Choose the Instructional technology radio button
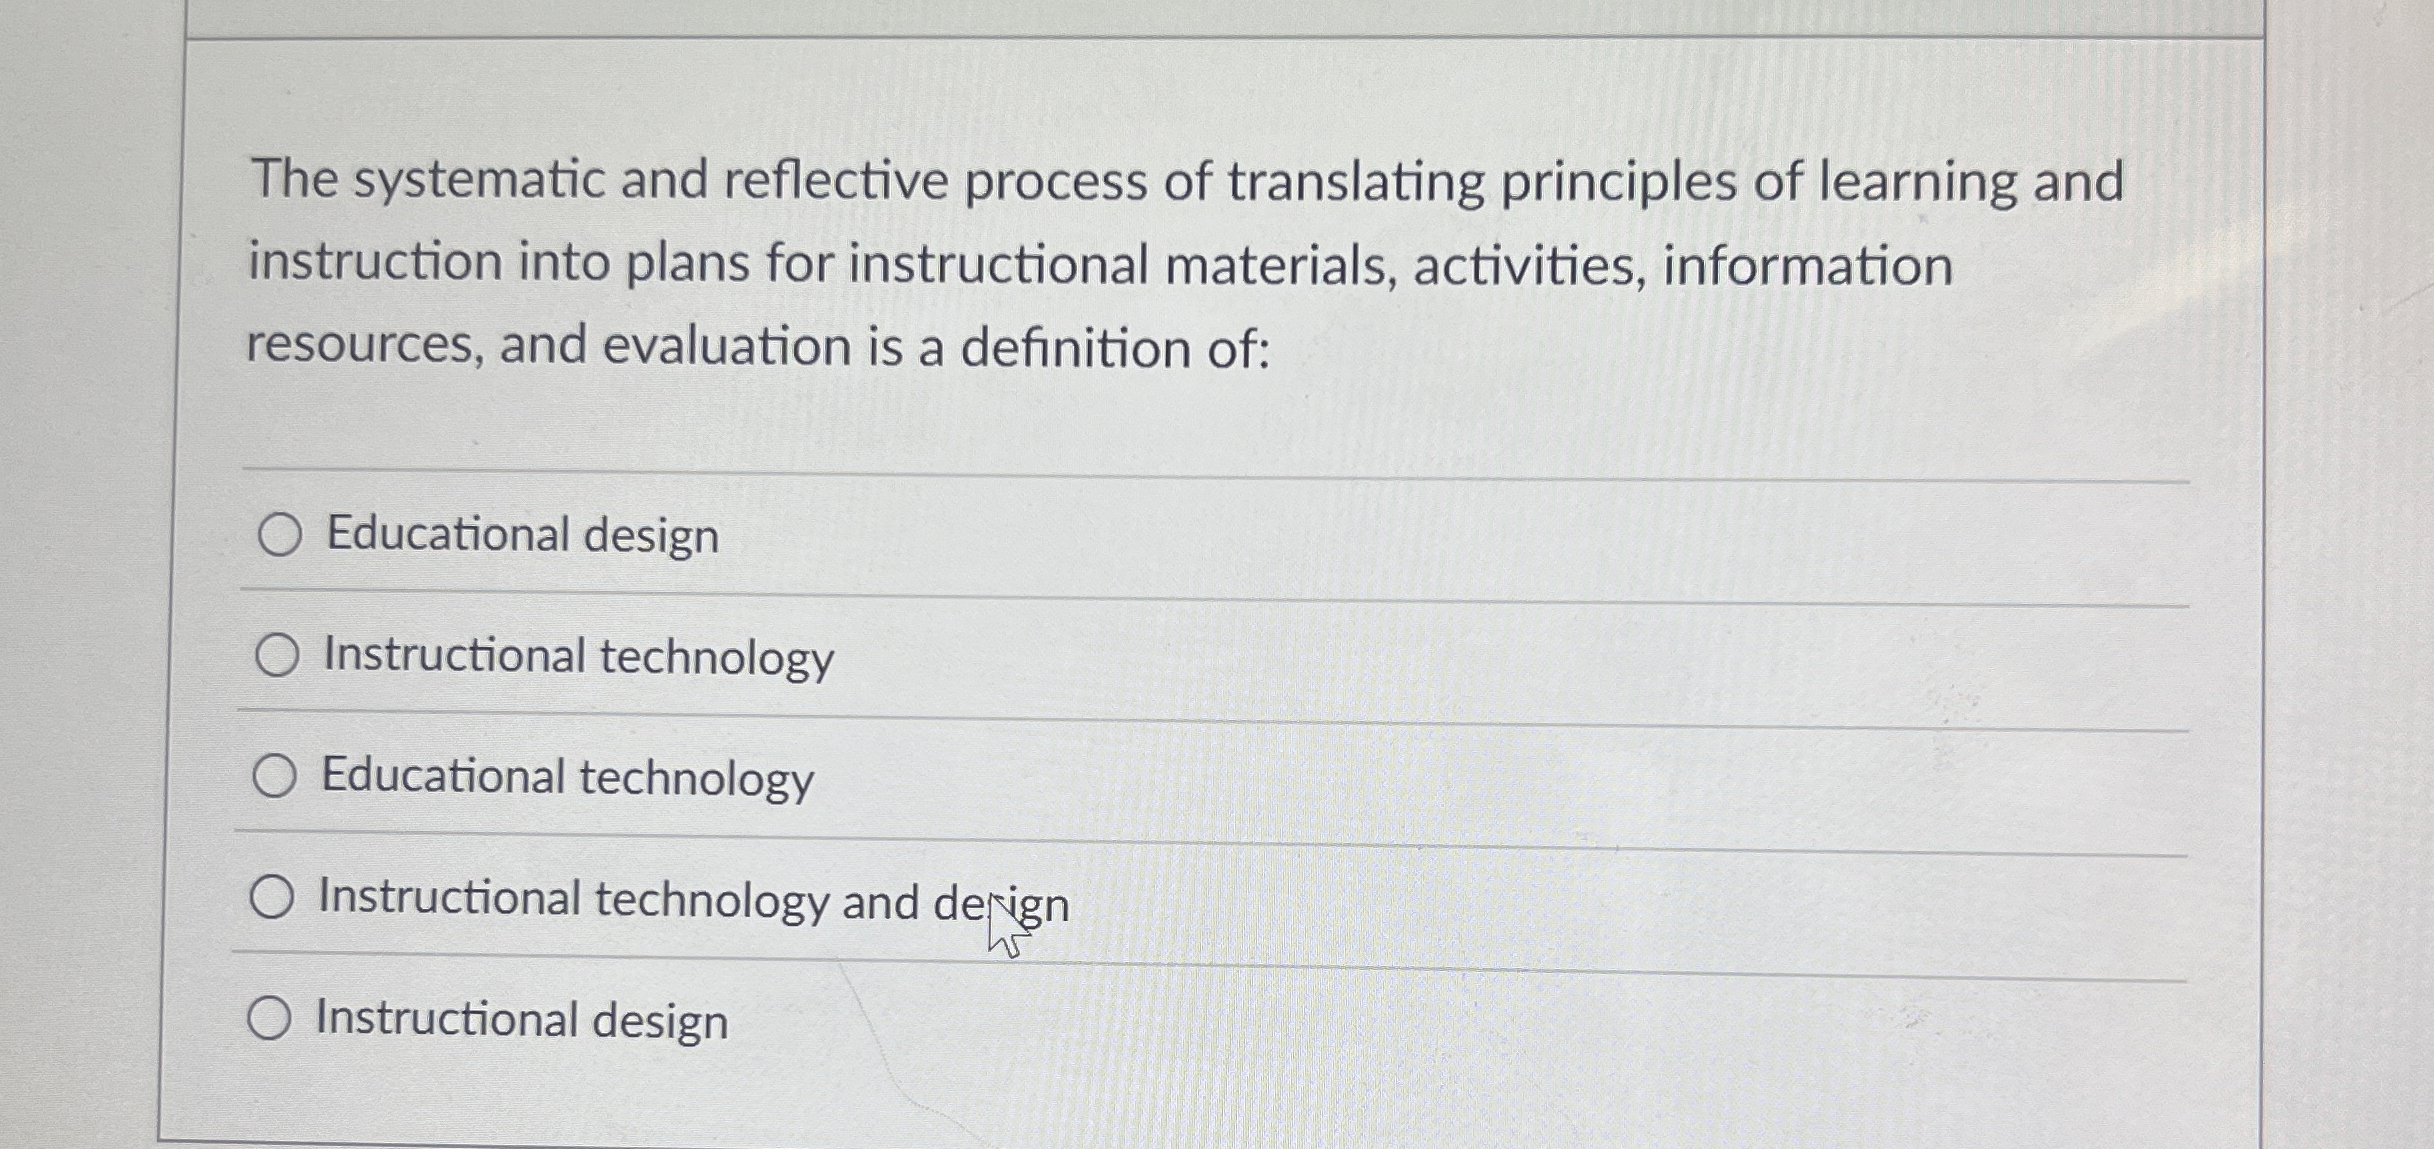 276,656
